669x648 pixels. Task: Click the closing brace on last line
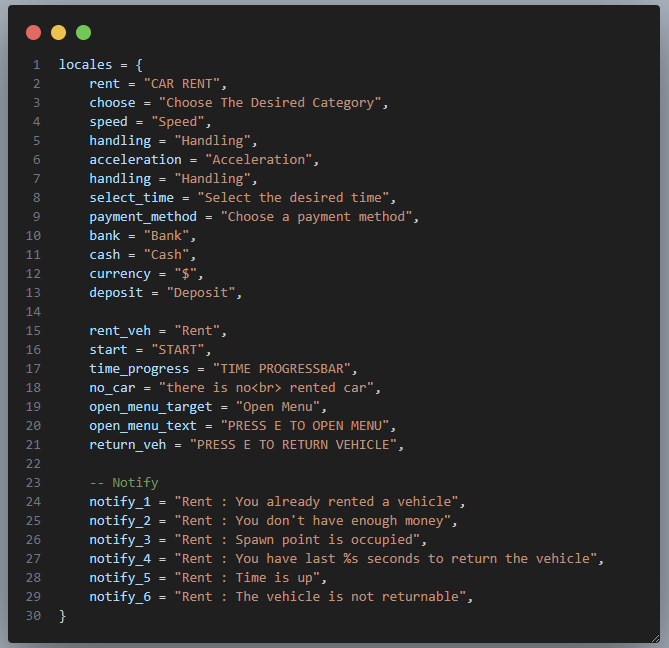pyautogui.click(x=63, y=616)
